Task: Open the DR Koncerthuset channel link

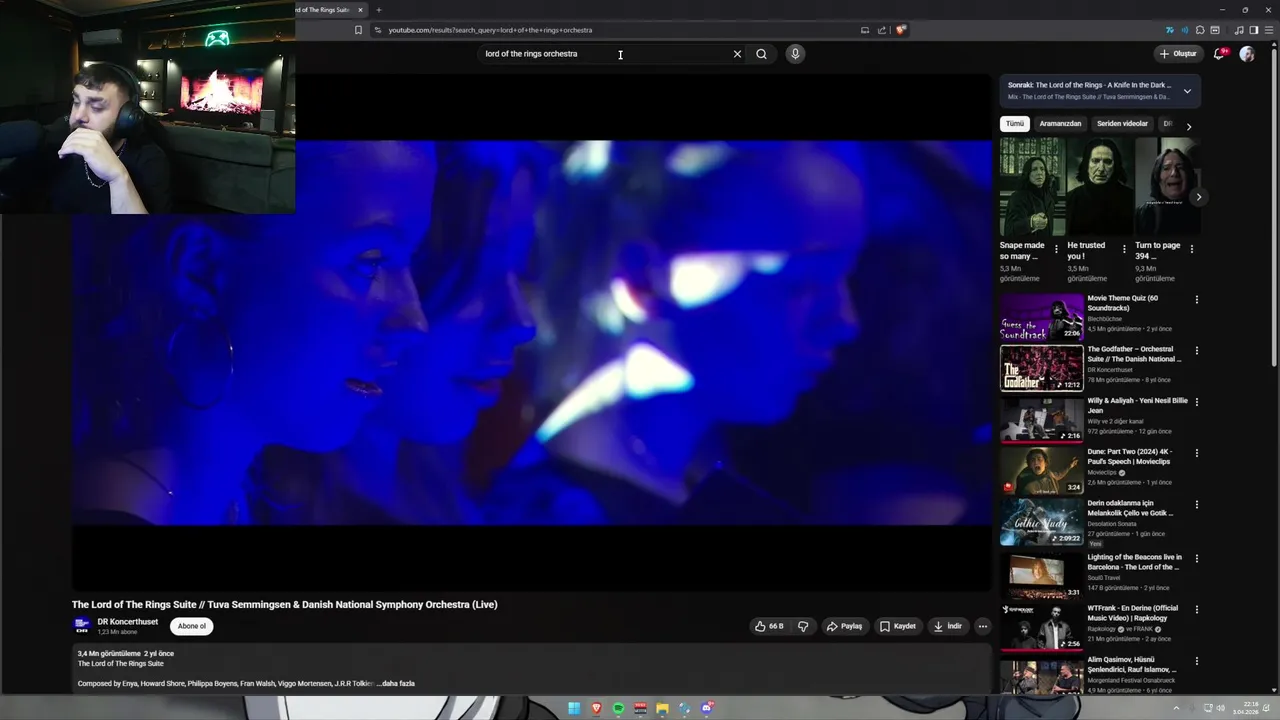Action: [127, 622]
